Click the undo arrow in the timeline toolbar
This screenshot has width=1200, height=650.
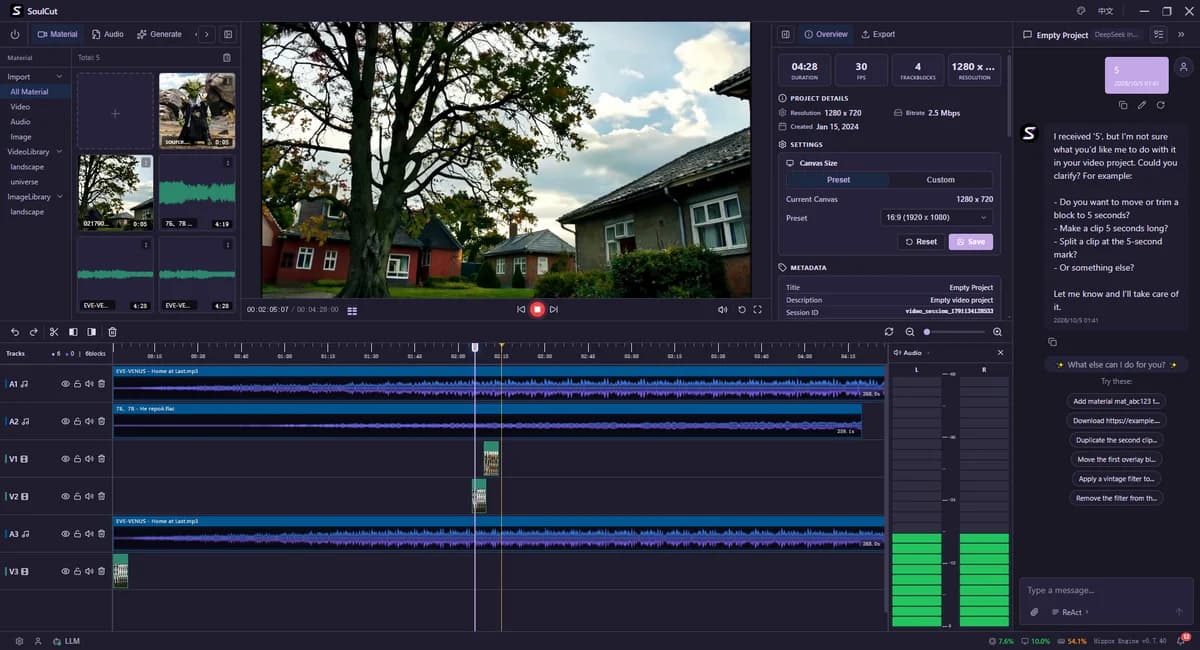pyautogui.click(x=15, y=332)
